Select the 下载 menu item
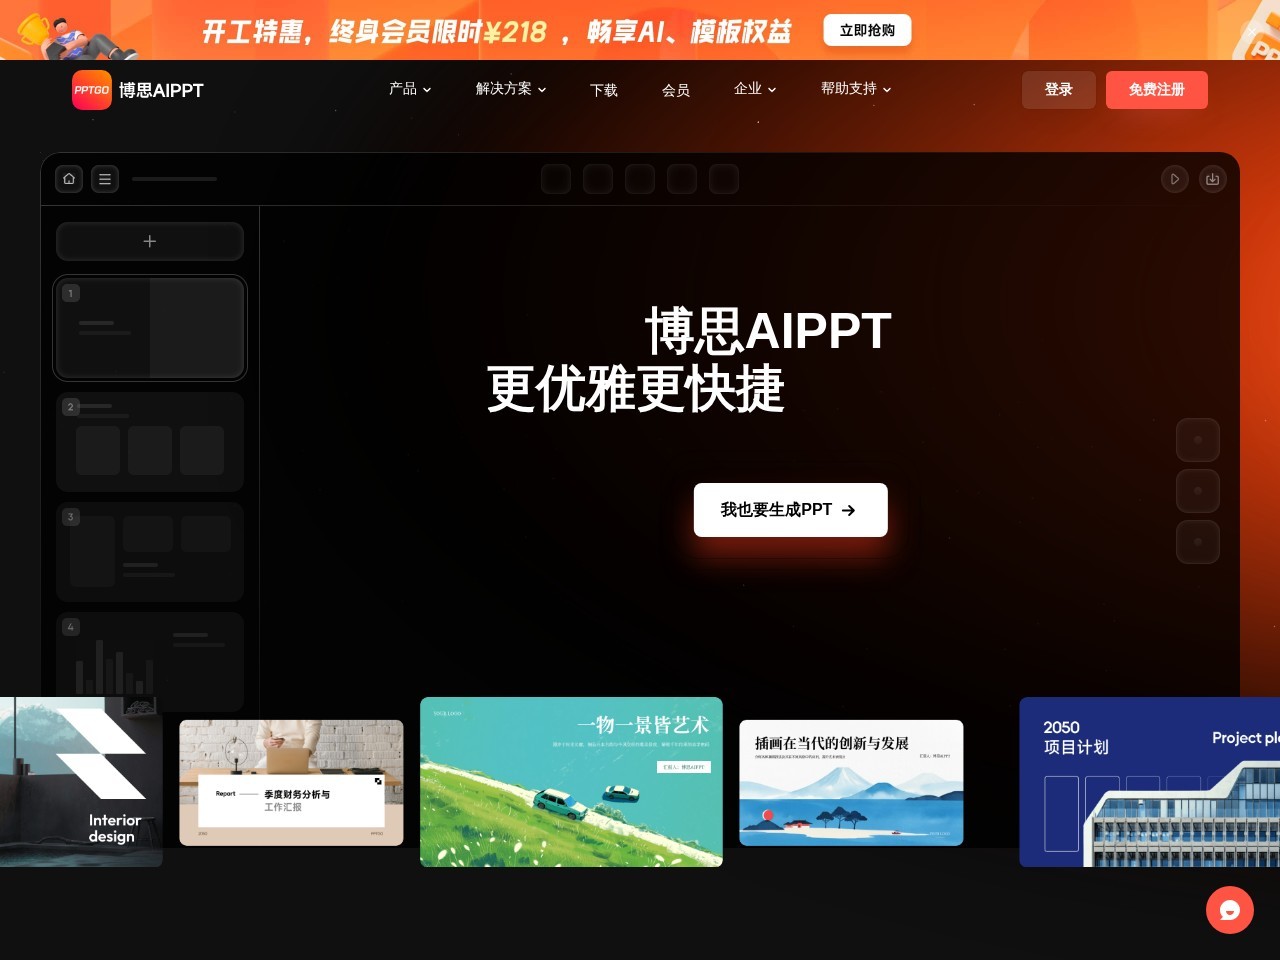The height and width of the screenshot is (960, 1280). pos(604,90)
